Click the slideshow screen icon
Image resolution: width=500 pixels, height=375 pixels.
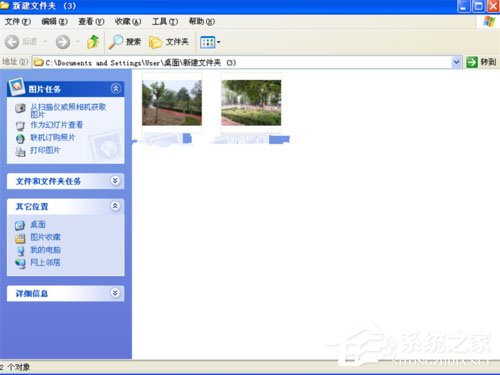point(20,126)
